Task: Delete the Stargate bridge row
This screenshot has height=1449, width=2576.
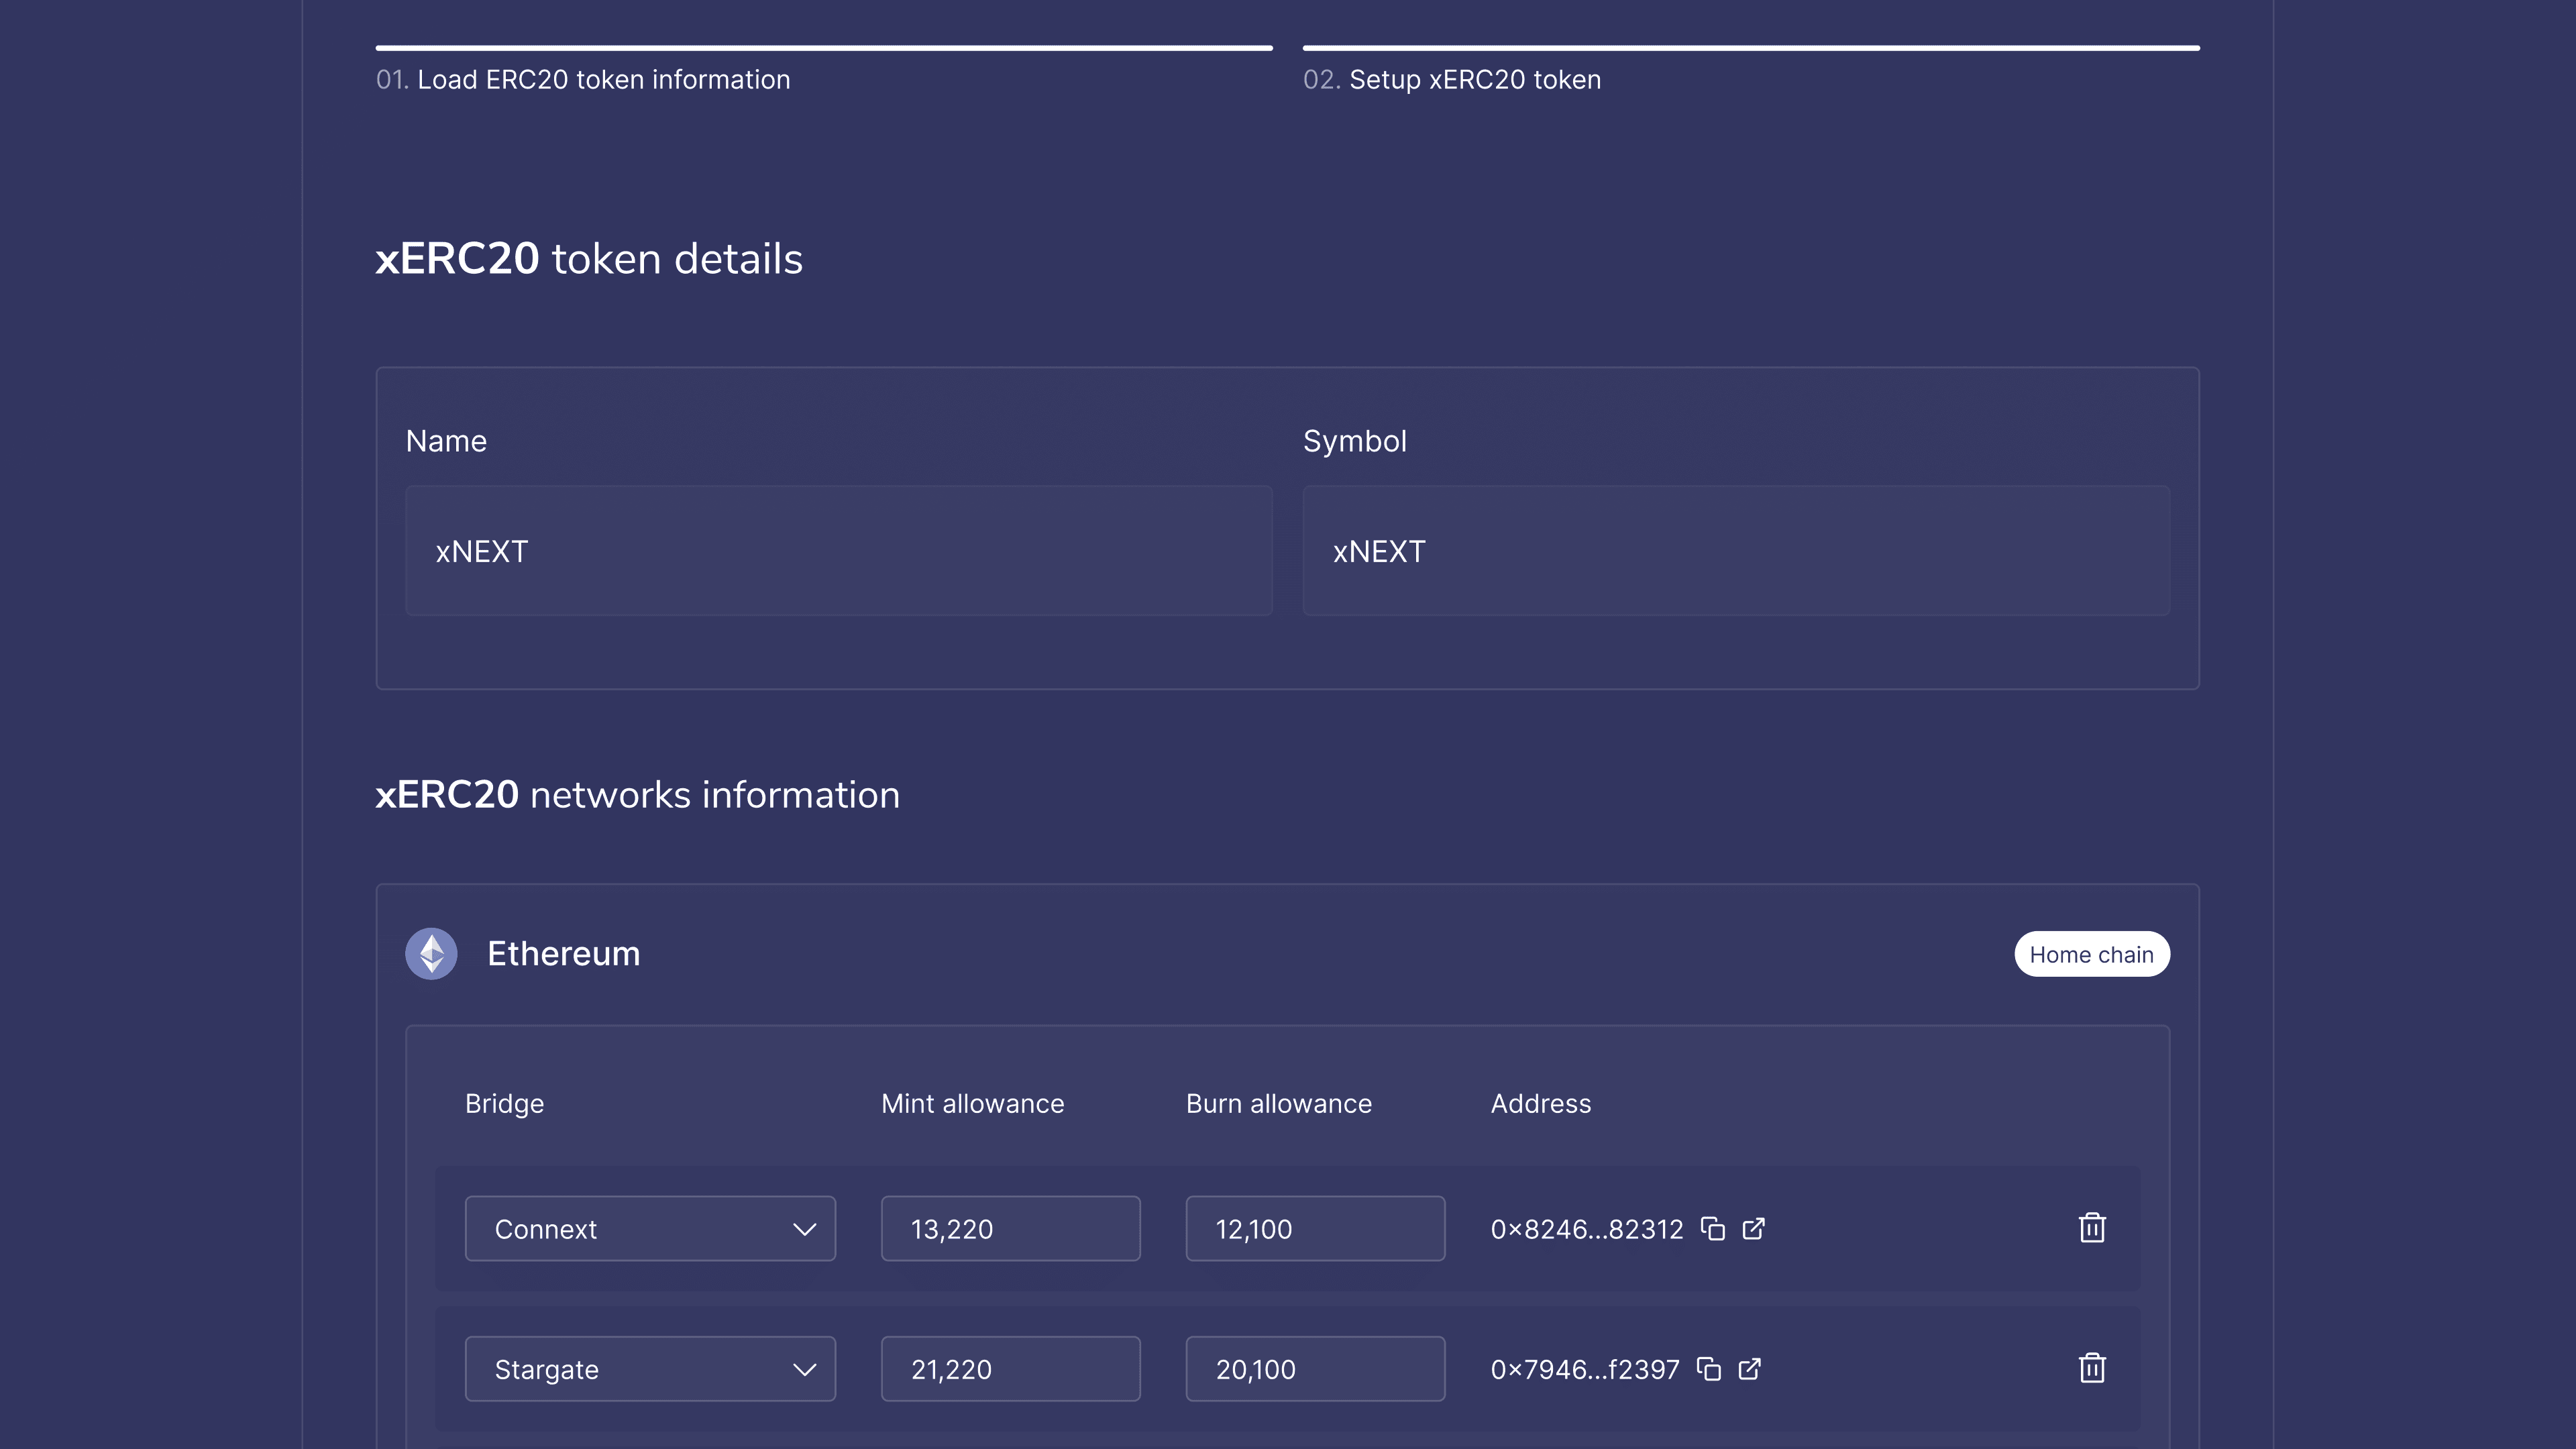Action: 2092,1369
